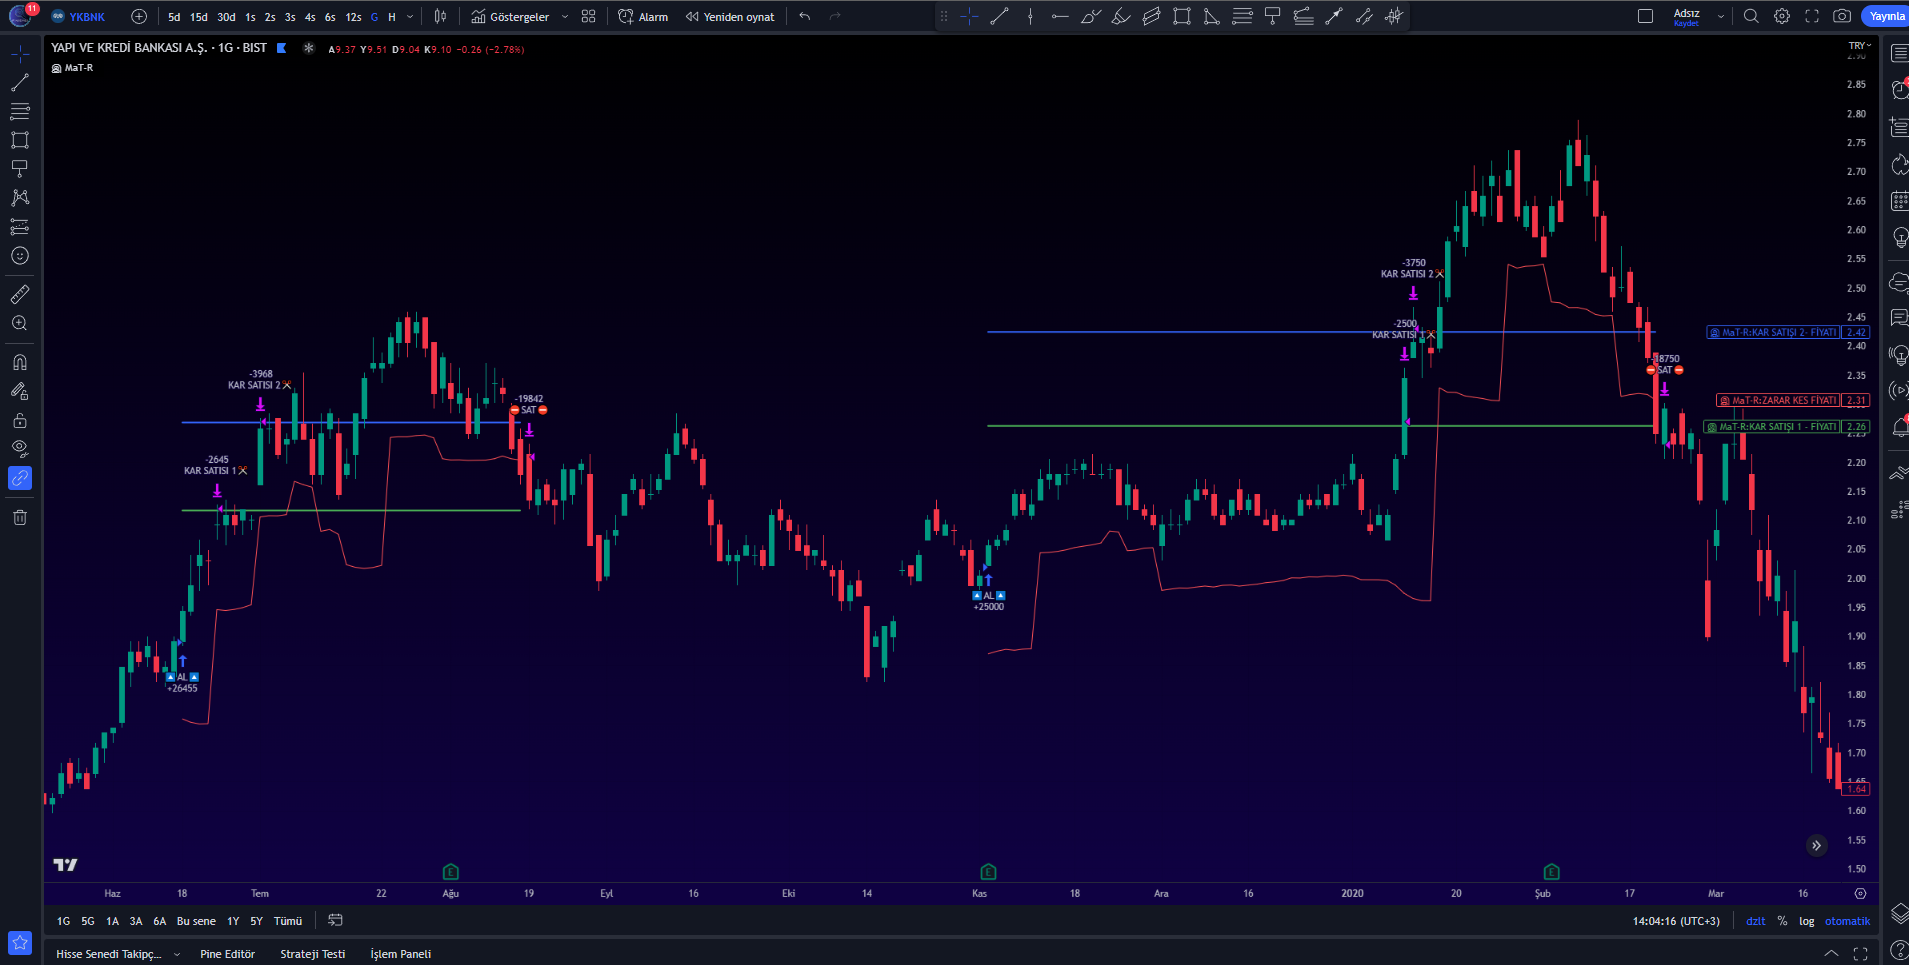Open the patterns tool in left sidebar
Screen dimensions: 1909x965
(x=20, y=198)
